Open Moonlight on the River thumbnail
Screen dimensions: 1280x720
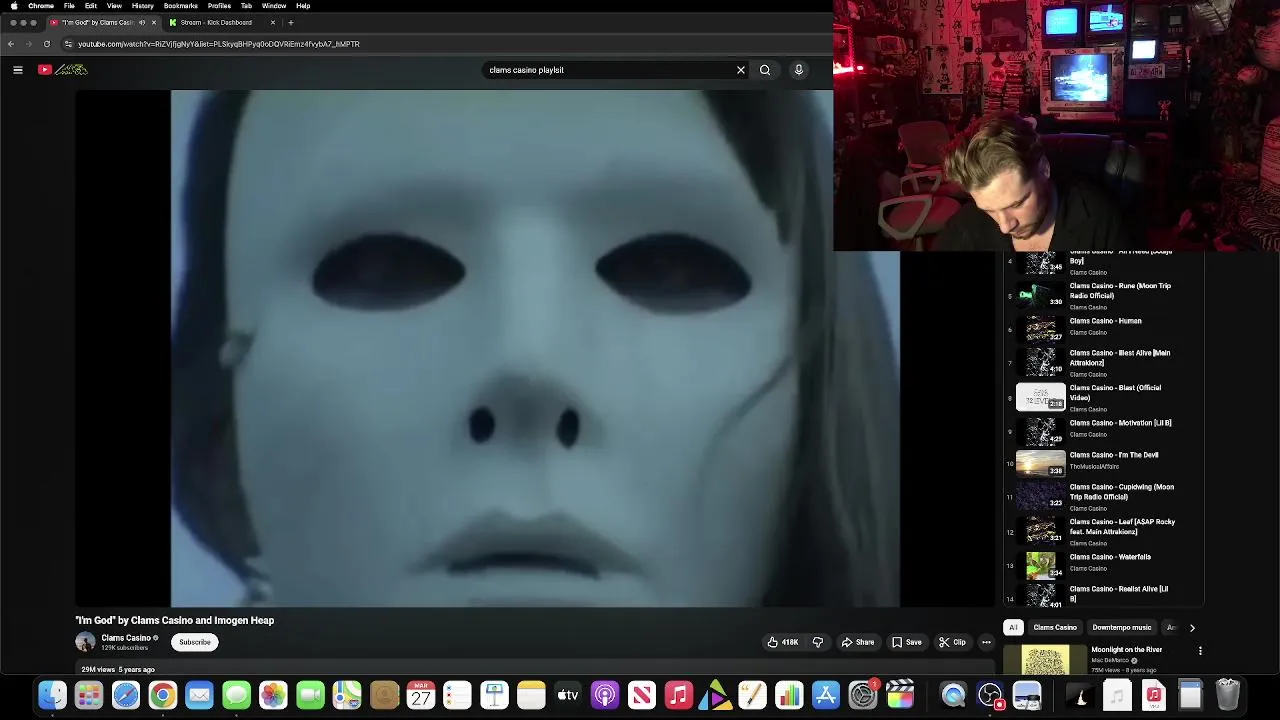tap(1045, 660)
